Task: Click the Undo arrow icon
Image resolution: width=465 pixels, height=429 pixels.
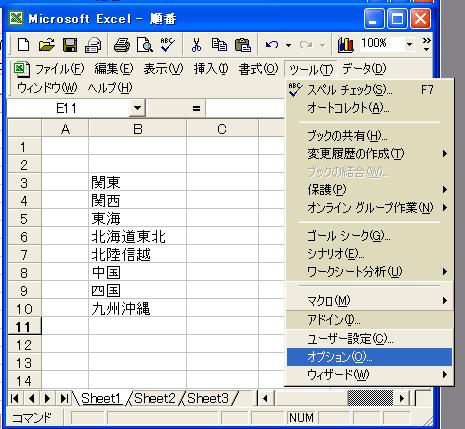Action: pyautogui.click(x=272, y=44)
